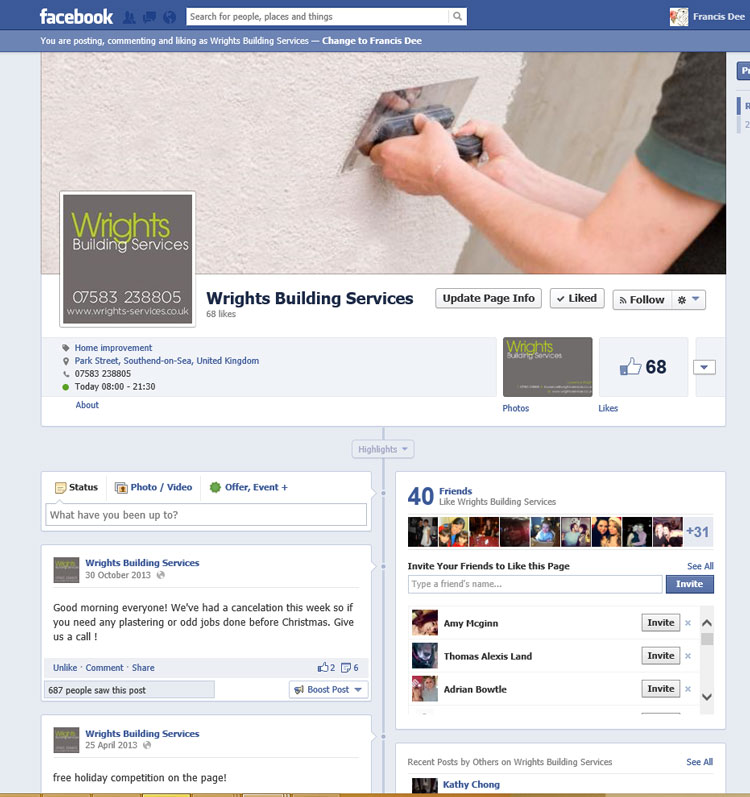Screen dimensions: 750x797
Task: Open Kathy Chong's profile link
Action: (x=471, y=784)
